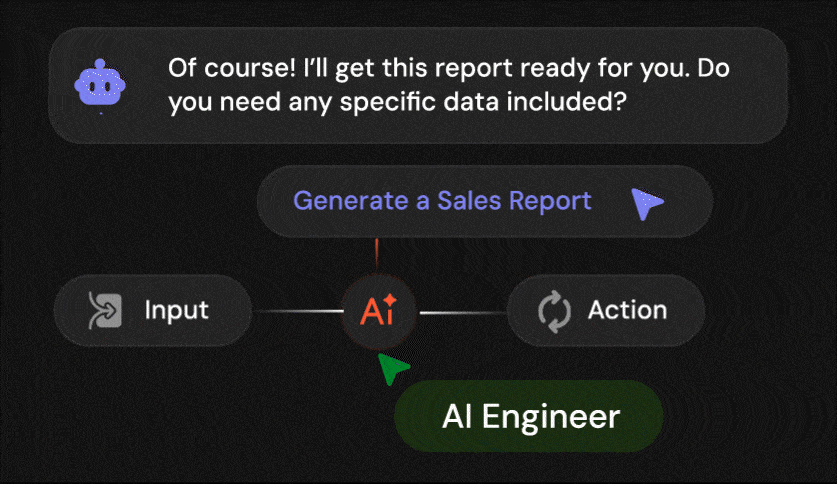The width and height of the screenshot is (837, 484).
Task: Click the "Action" text label
Action: pyautogui.click(x=627, y=311)
